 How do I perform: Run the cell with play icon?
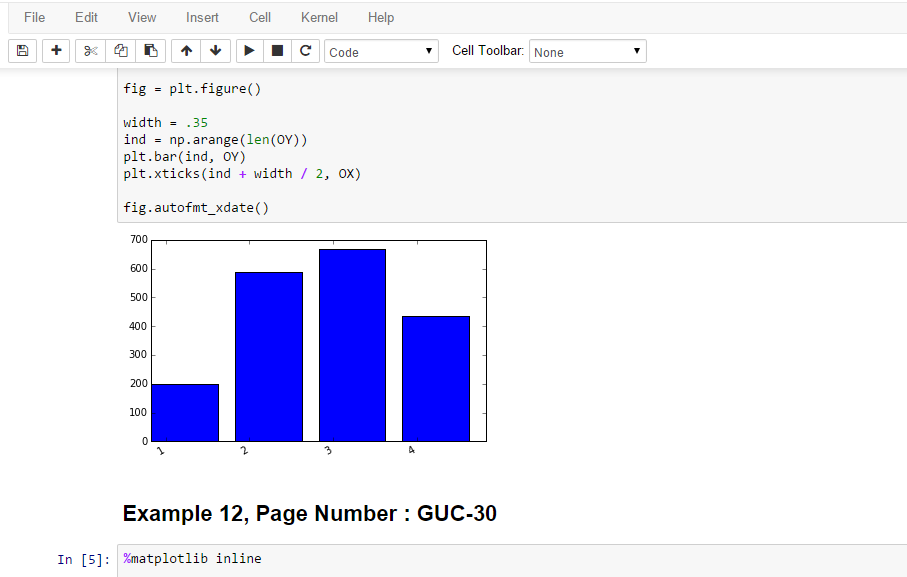[250, 51]
